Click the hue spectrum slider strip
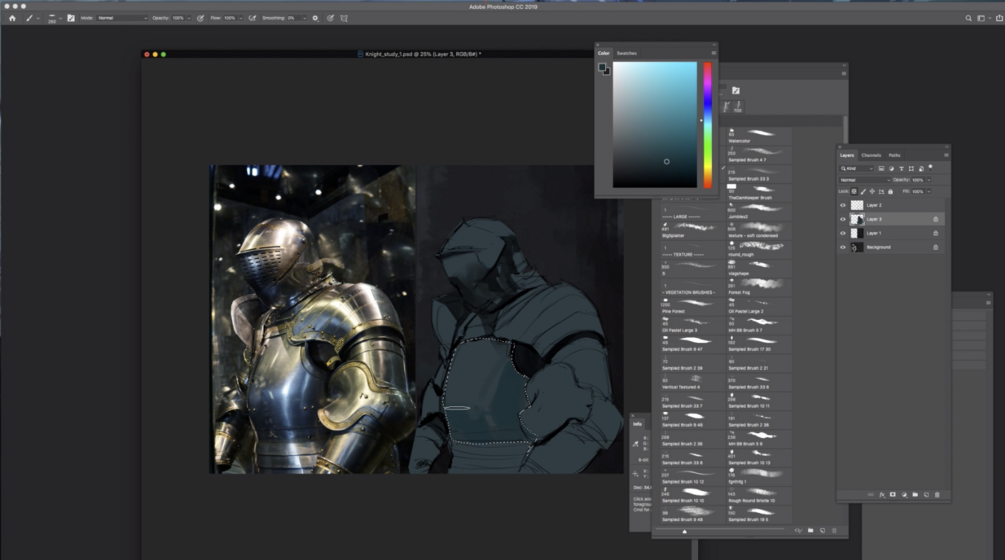Screen dimensions: 1005x560 pos(707,125)
